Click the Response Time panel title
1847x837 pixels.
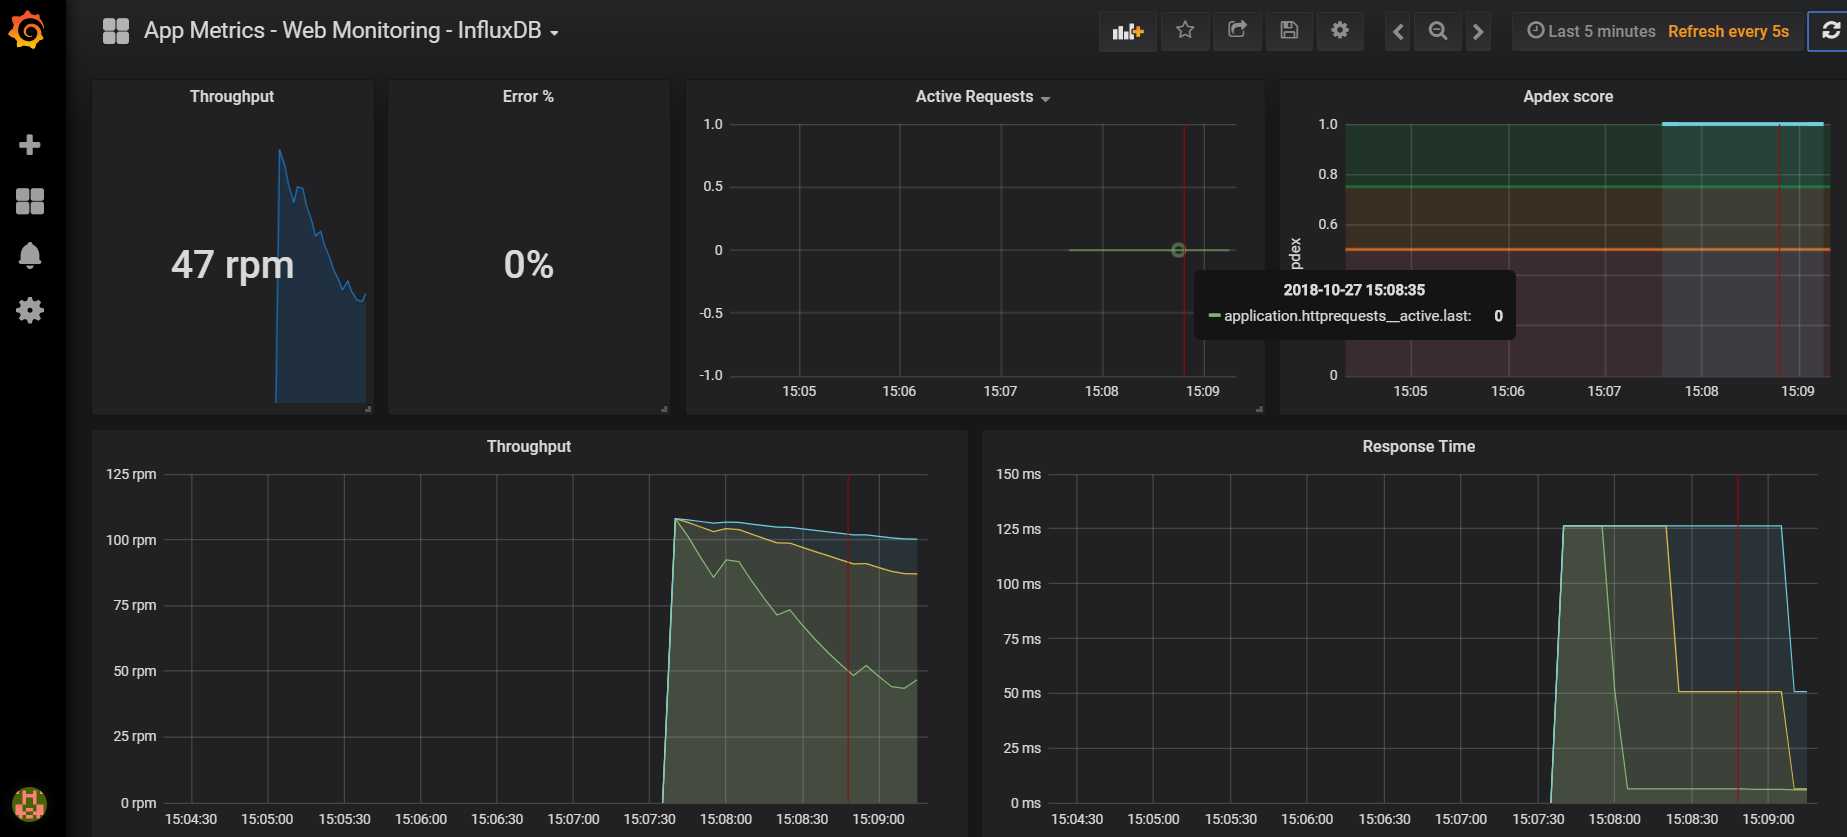click(x=1418, y=446)
